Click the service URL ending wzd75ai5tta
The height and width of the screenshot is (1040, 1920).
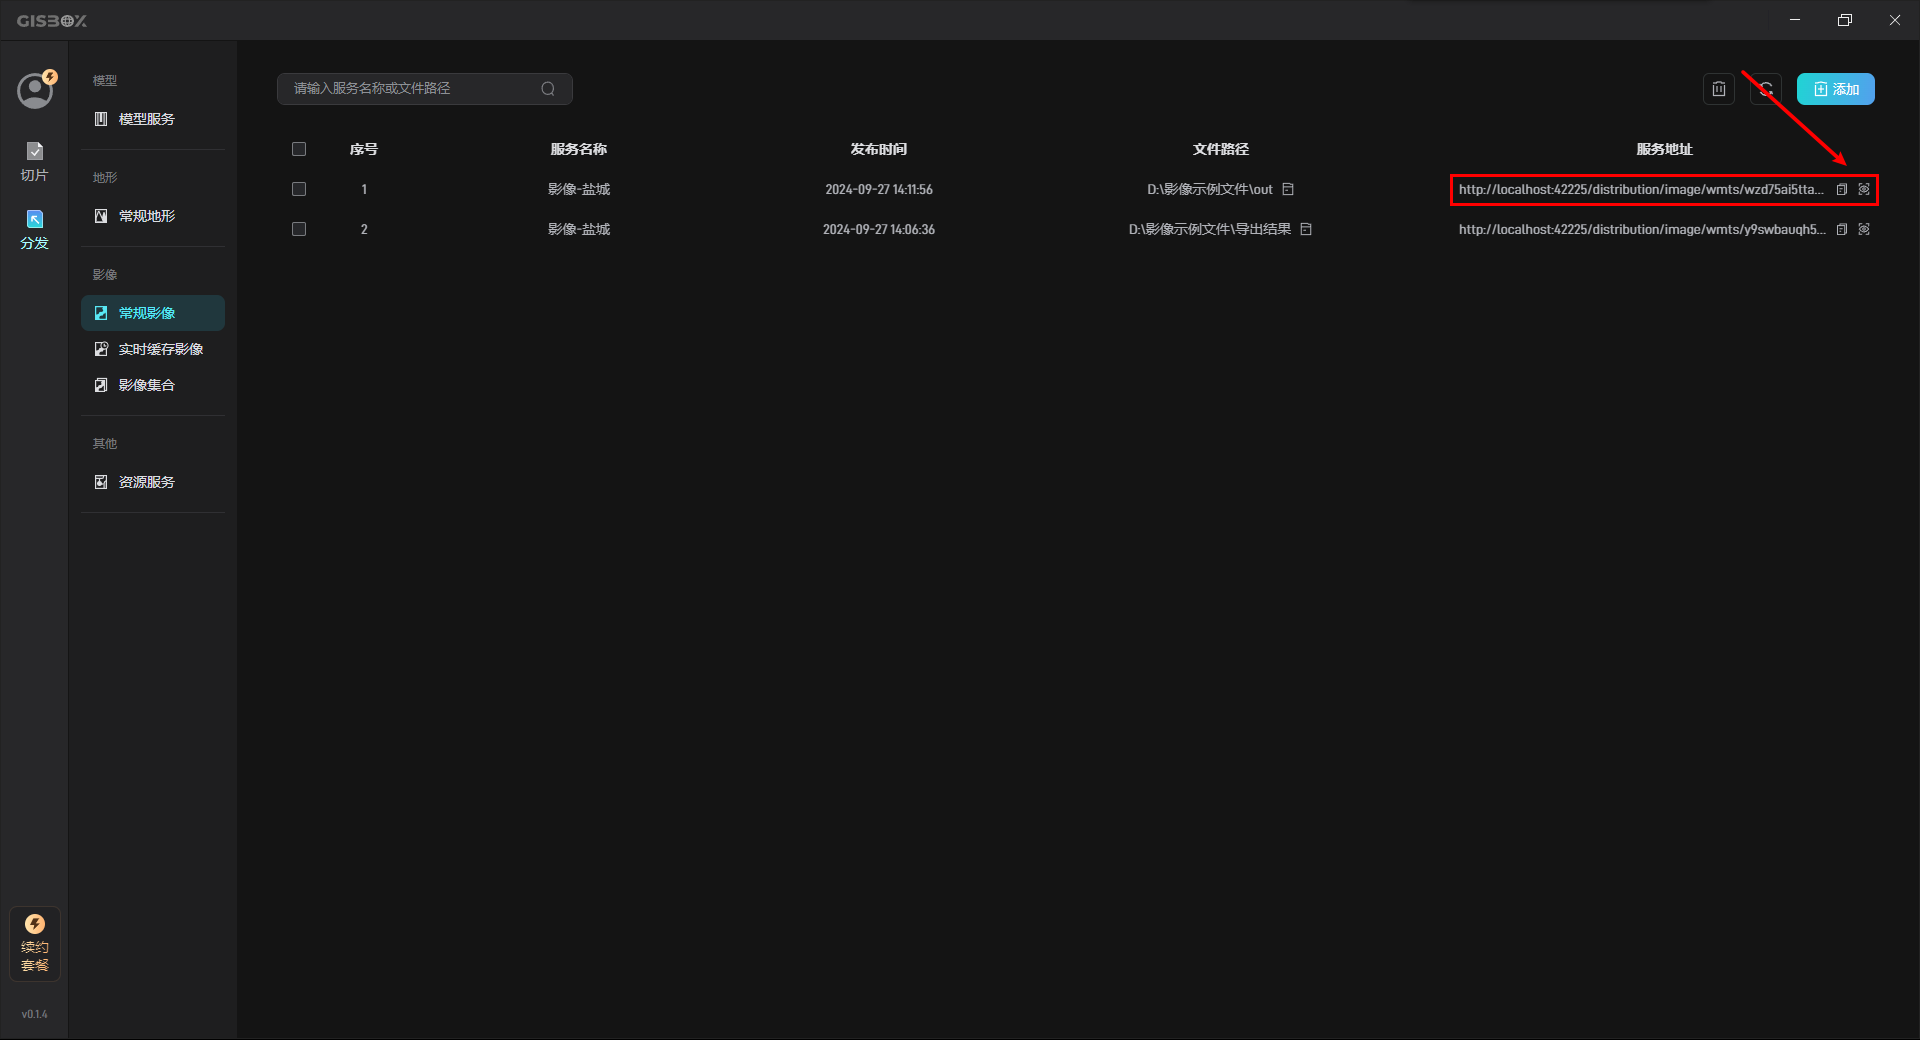[1641, 189]
